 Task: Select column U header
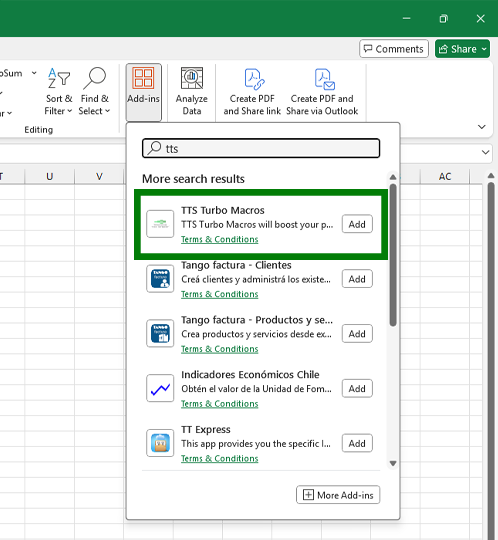click(x=50, y=176)
